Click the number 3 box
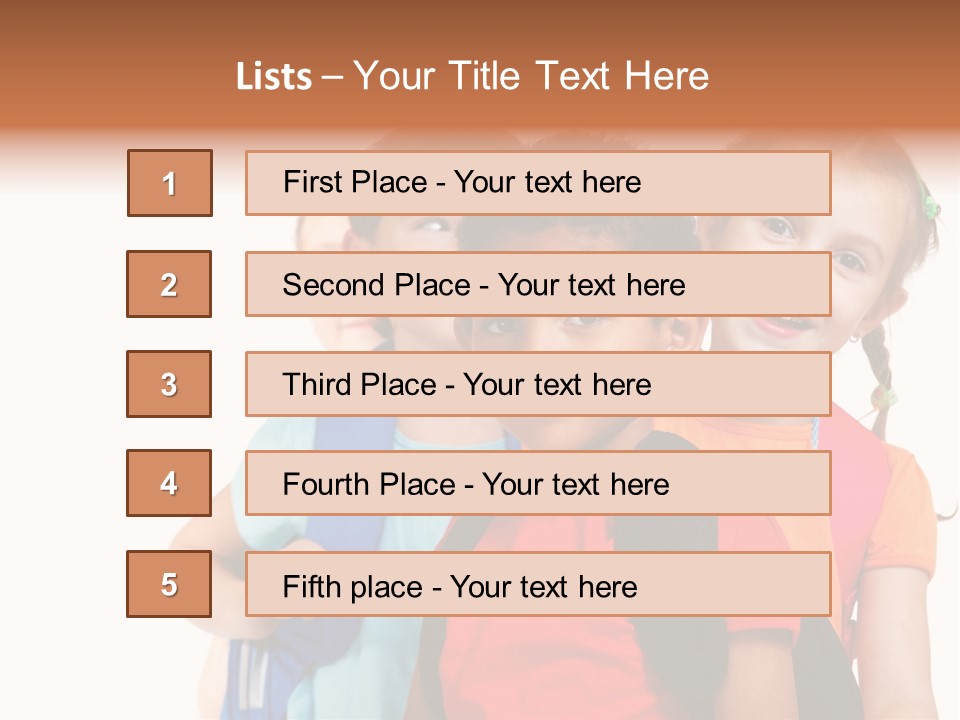This screenshot has width=960, height=720. tap(169, 384)
